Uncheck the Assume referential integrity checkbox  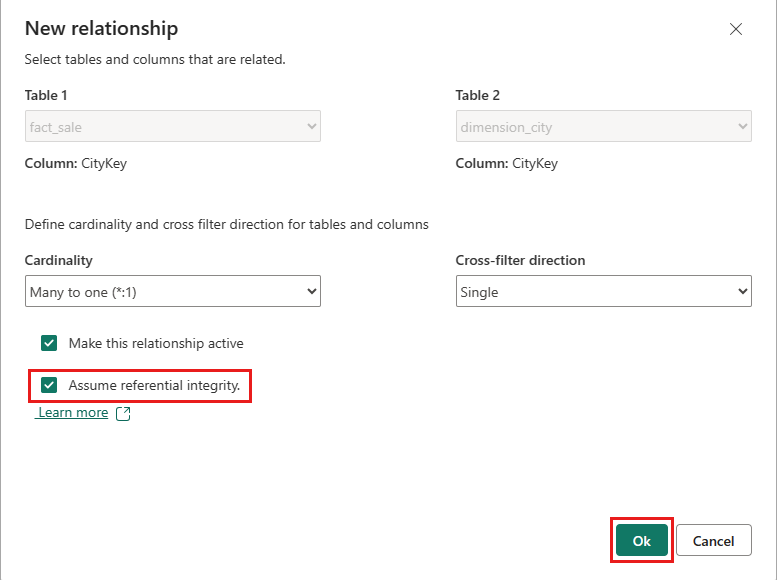click(49, 385)
